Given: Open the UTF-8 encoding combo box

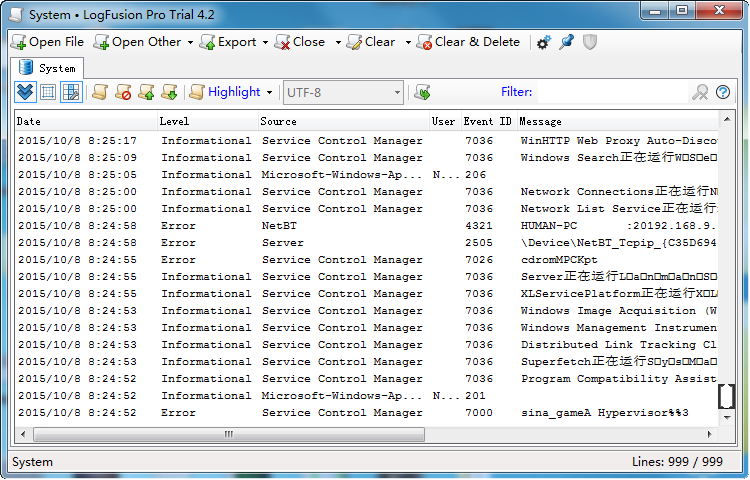Looking at the screenshot, I should coord(343,92).
